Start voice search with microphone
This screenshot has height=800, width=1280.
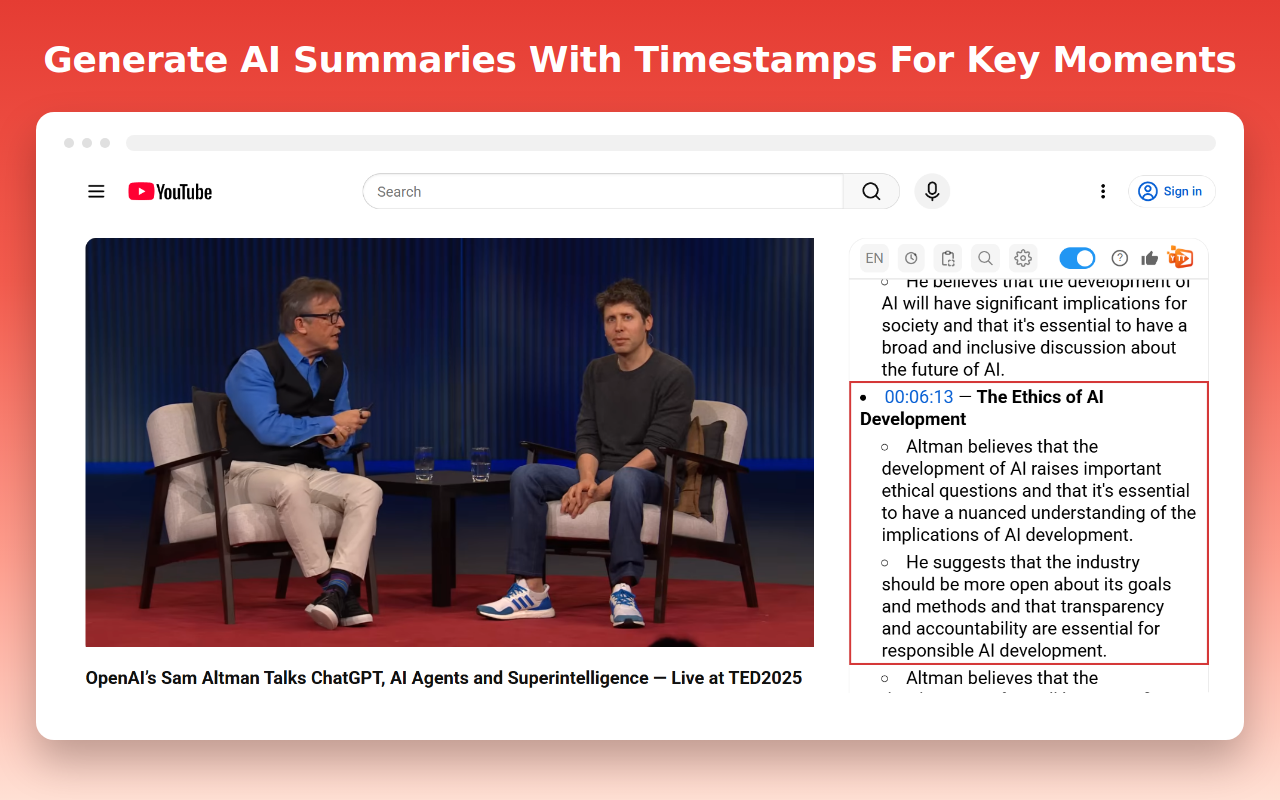tap(932, 191)
